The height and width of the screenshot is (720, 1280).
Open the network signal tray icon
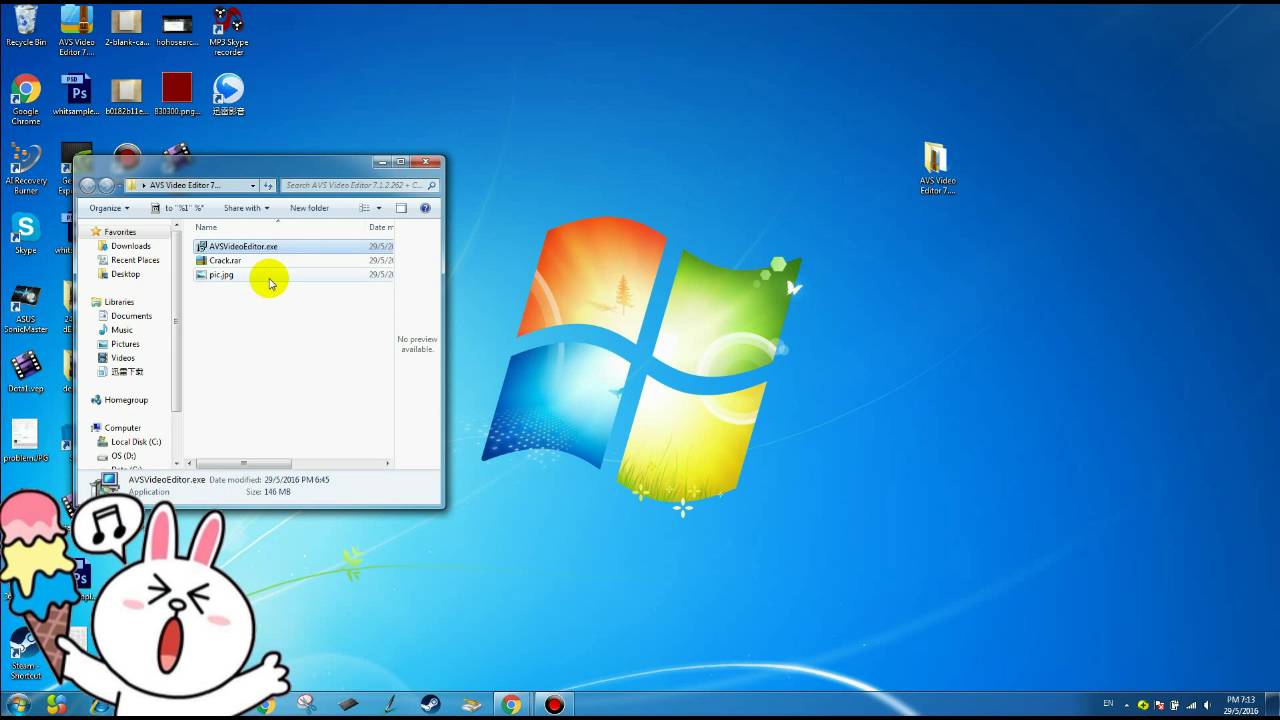click(x=1192, y=705)
